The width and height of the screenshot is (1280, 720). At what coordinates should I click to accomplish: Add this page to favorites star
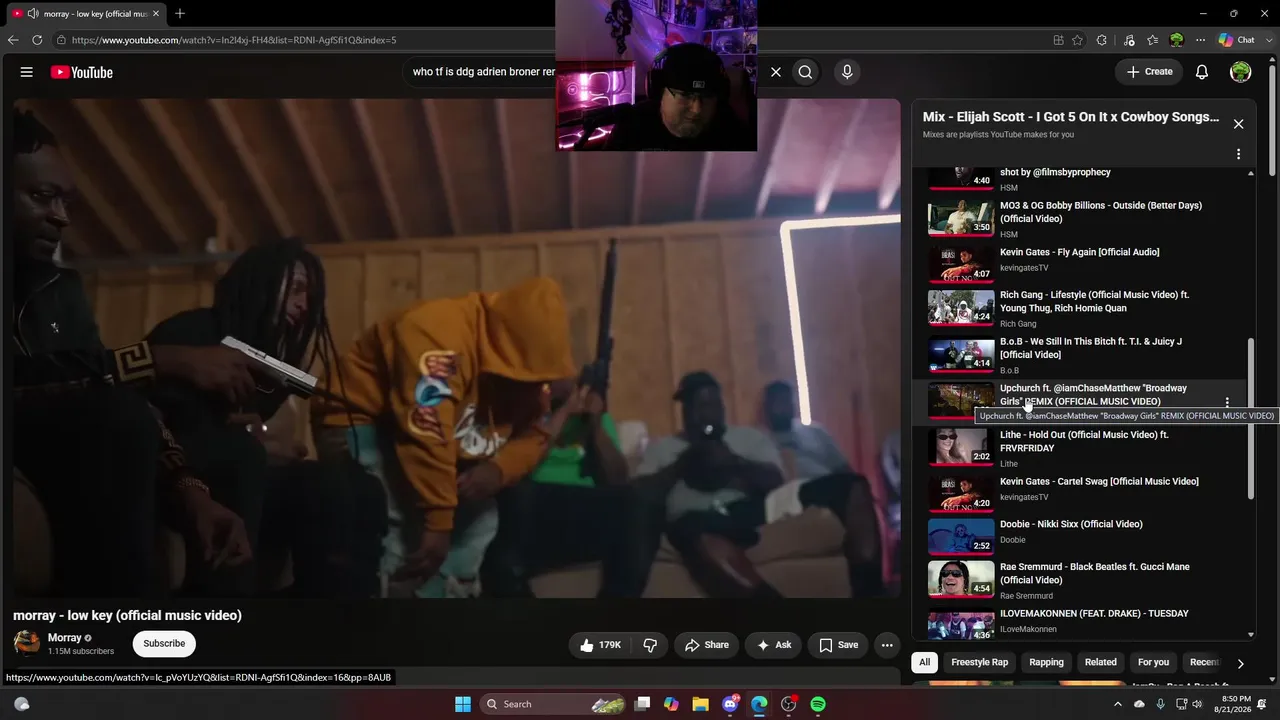[1077, 40]
